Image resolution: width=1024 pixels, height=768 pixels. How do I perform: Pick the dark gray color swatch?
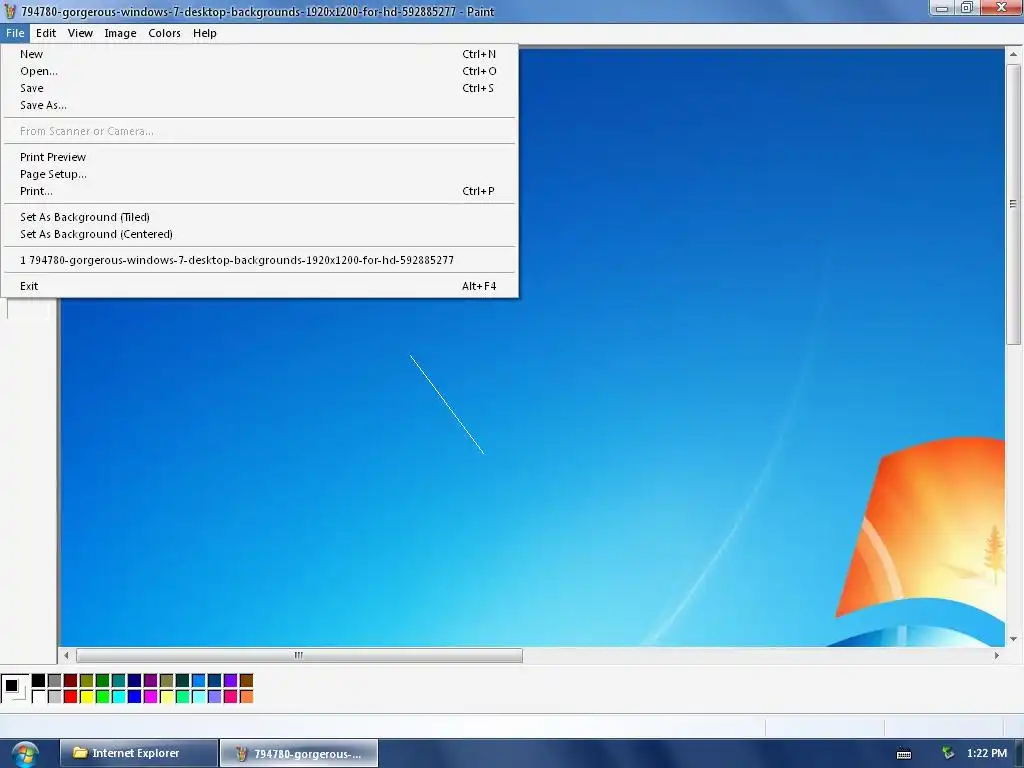55,680
